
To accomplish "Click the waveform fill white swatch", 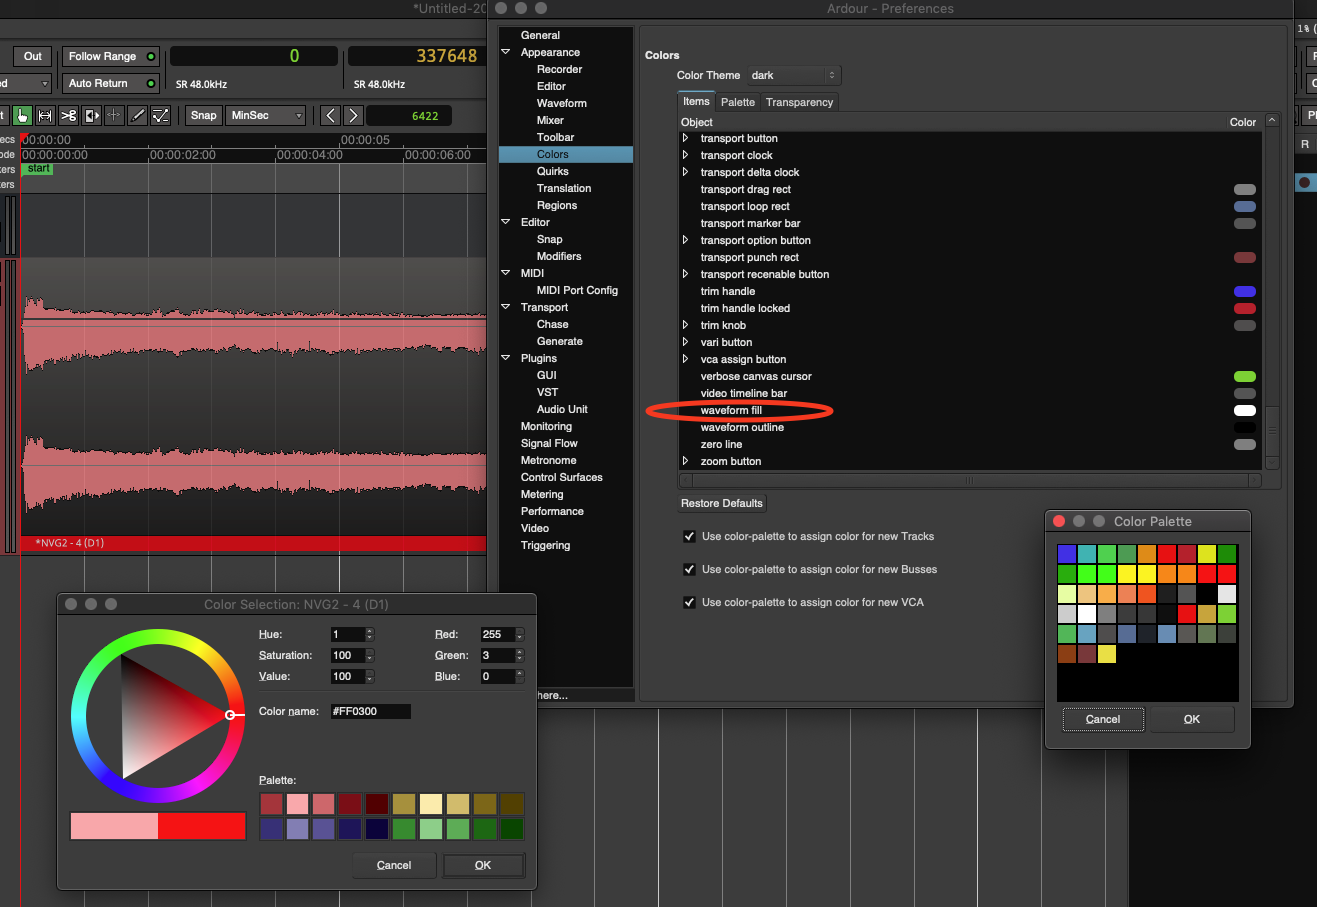I will (x=1244, y=411).
